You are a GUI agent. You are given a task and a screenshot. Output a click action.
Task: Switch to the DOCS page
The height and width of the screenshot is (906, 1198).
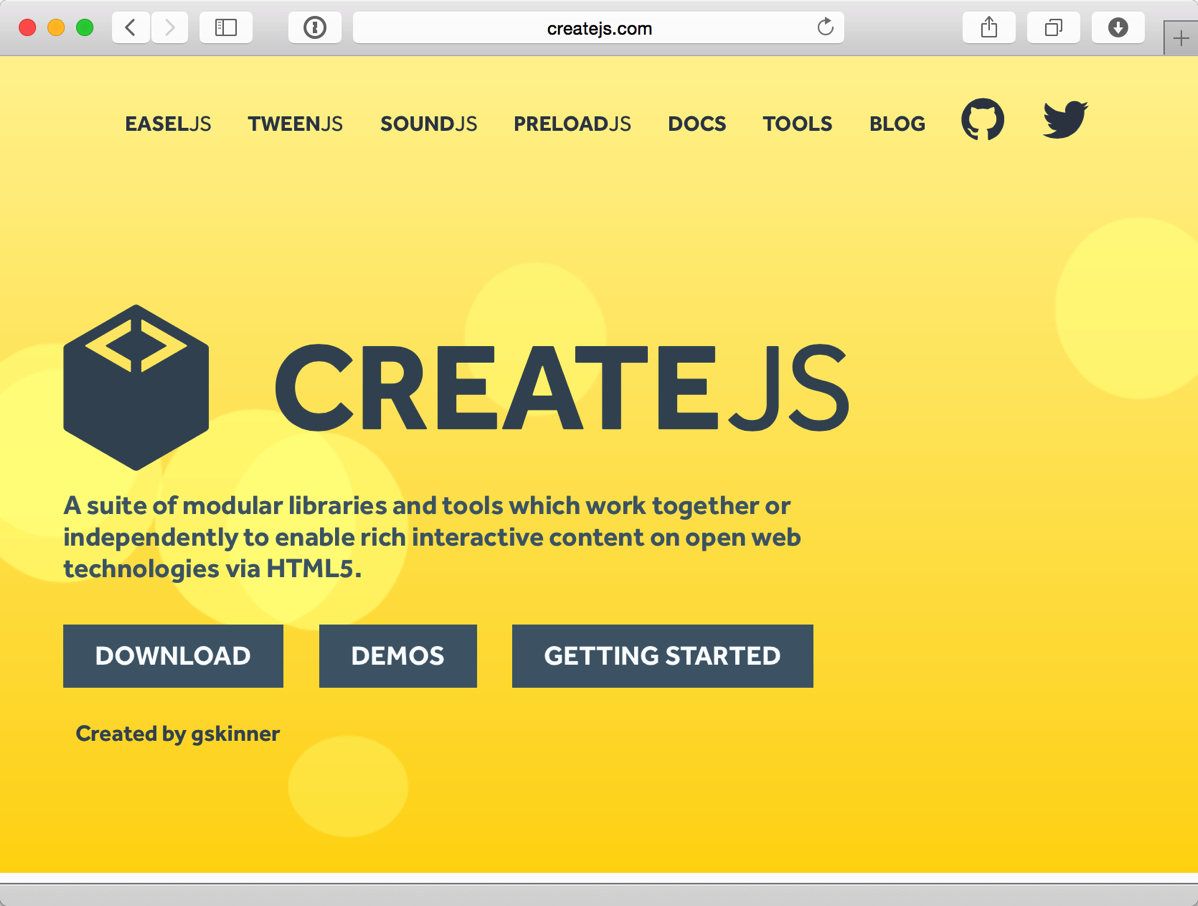pyautogui.click(x=697, y=123)
